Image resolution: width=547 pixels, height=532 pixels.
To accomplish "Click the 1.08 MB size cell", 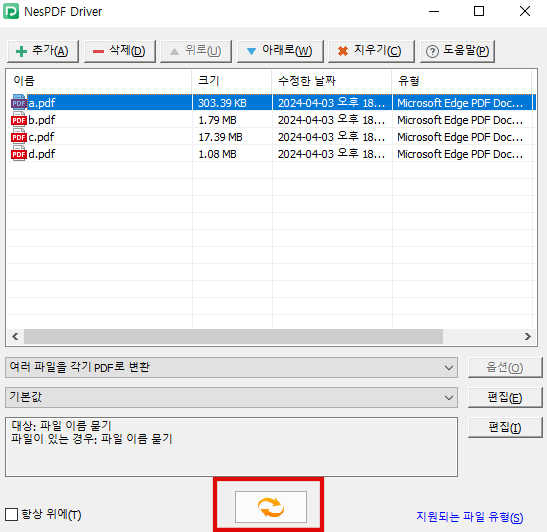I will tap(217, 154).
